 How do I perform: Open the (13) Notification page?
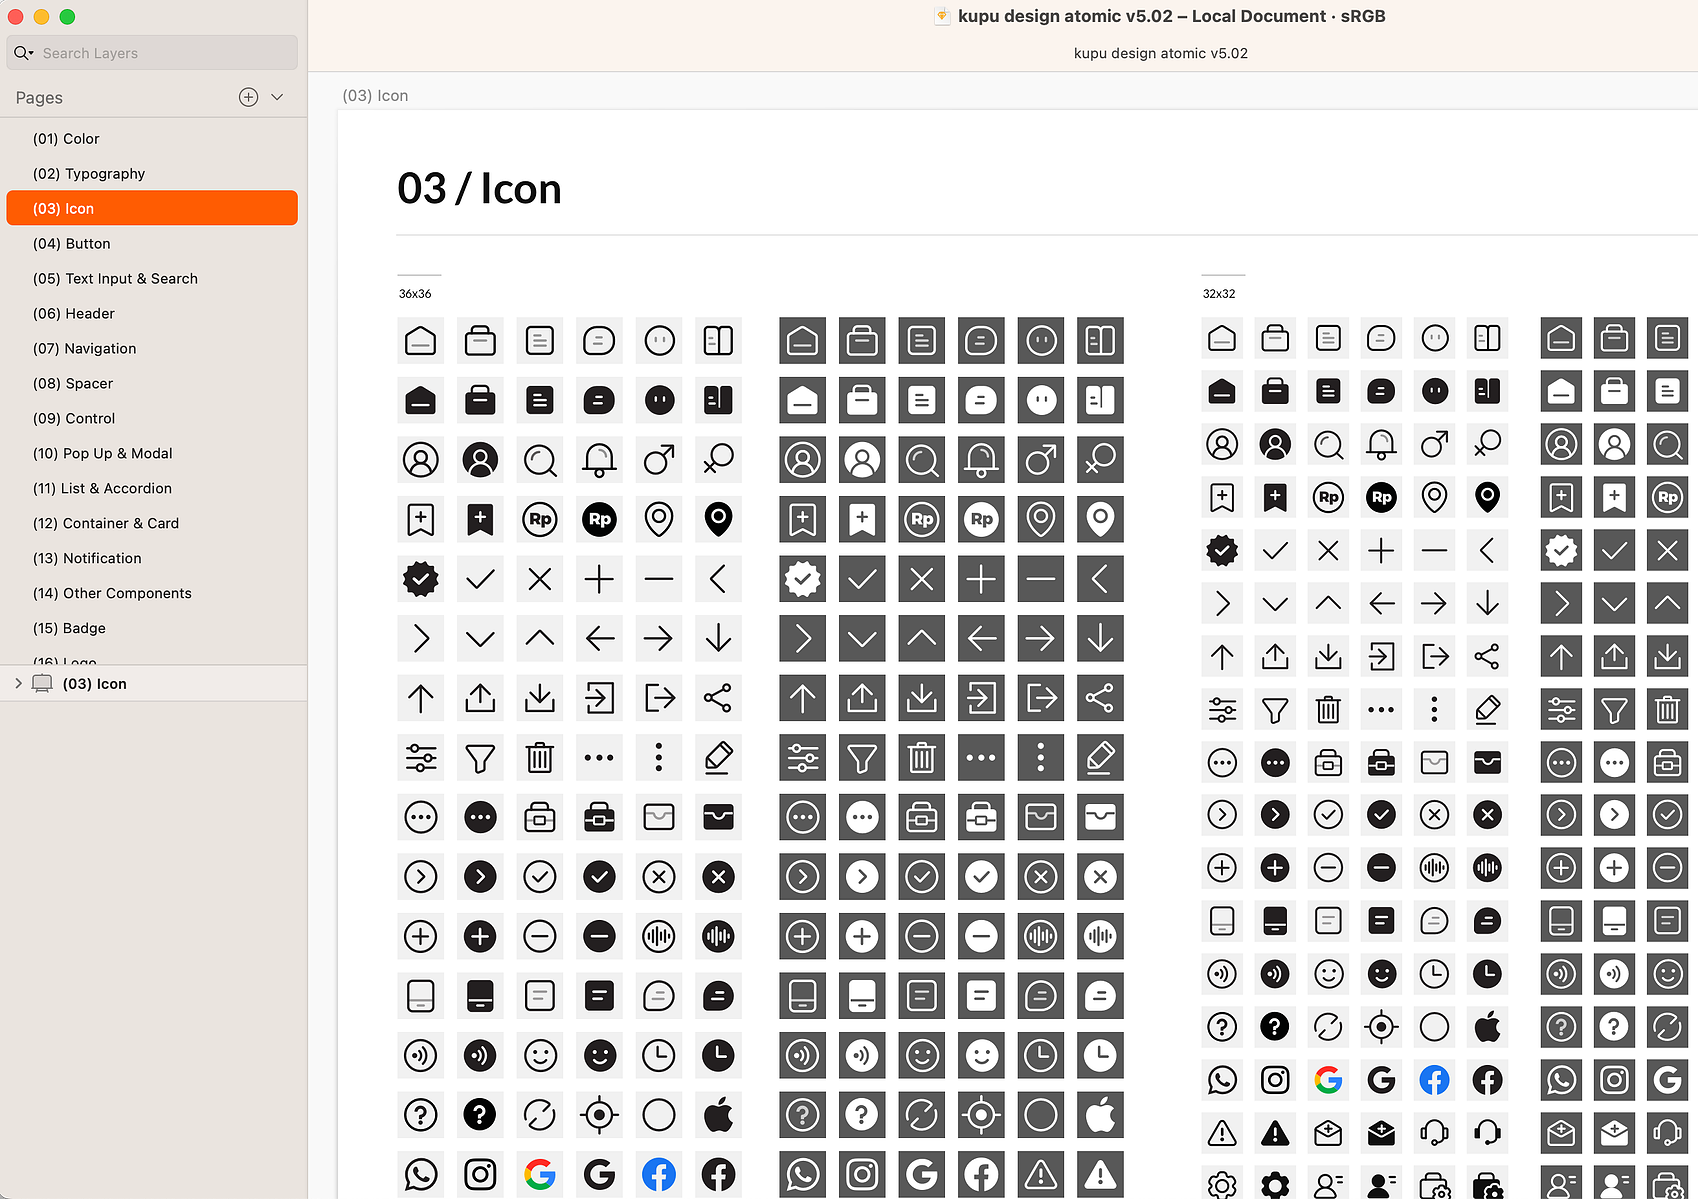click(x=152, y=559)
